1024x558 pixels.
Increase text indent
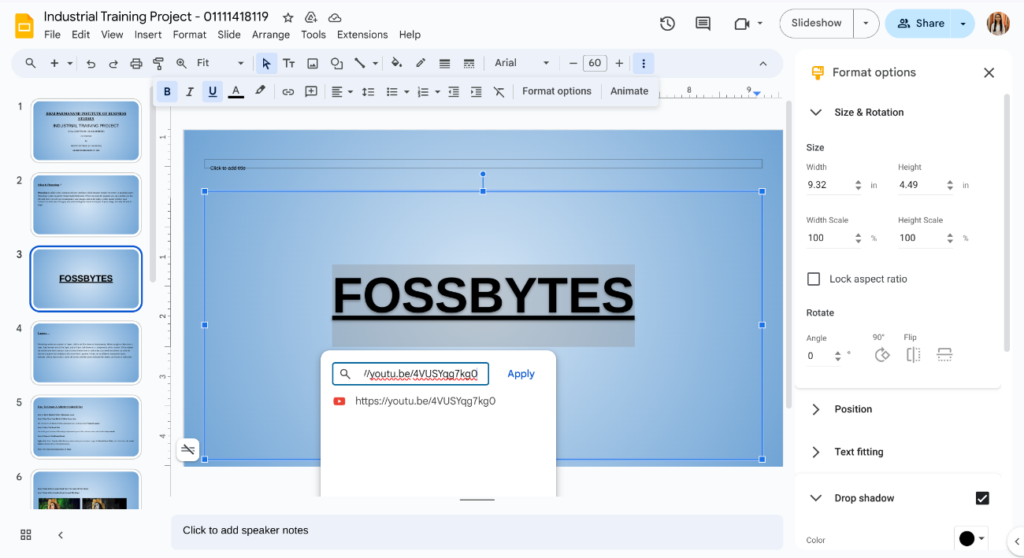pos(476,91)
